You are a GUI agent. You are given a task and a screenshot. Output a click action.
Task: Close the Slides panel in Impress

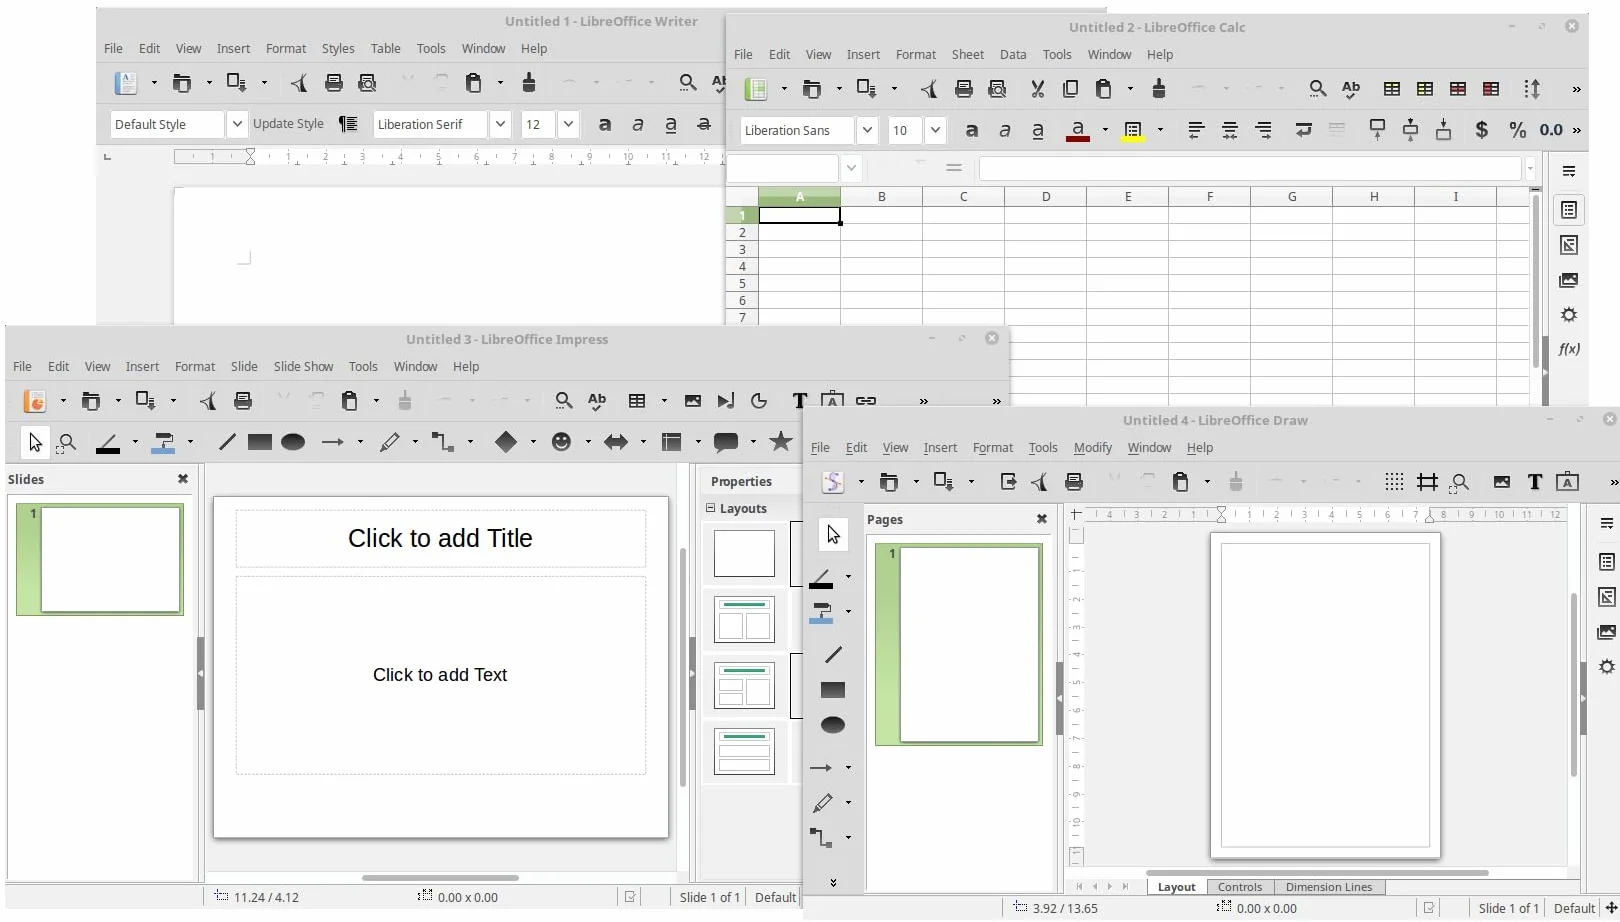(183, 479)
